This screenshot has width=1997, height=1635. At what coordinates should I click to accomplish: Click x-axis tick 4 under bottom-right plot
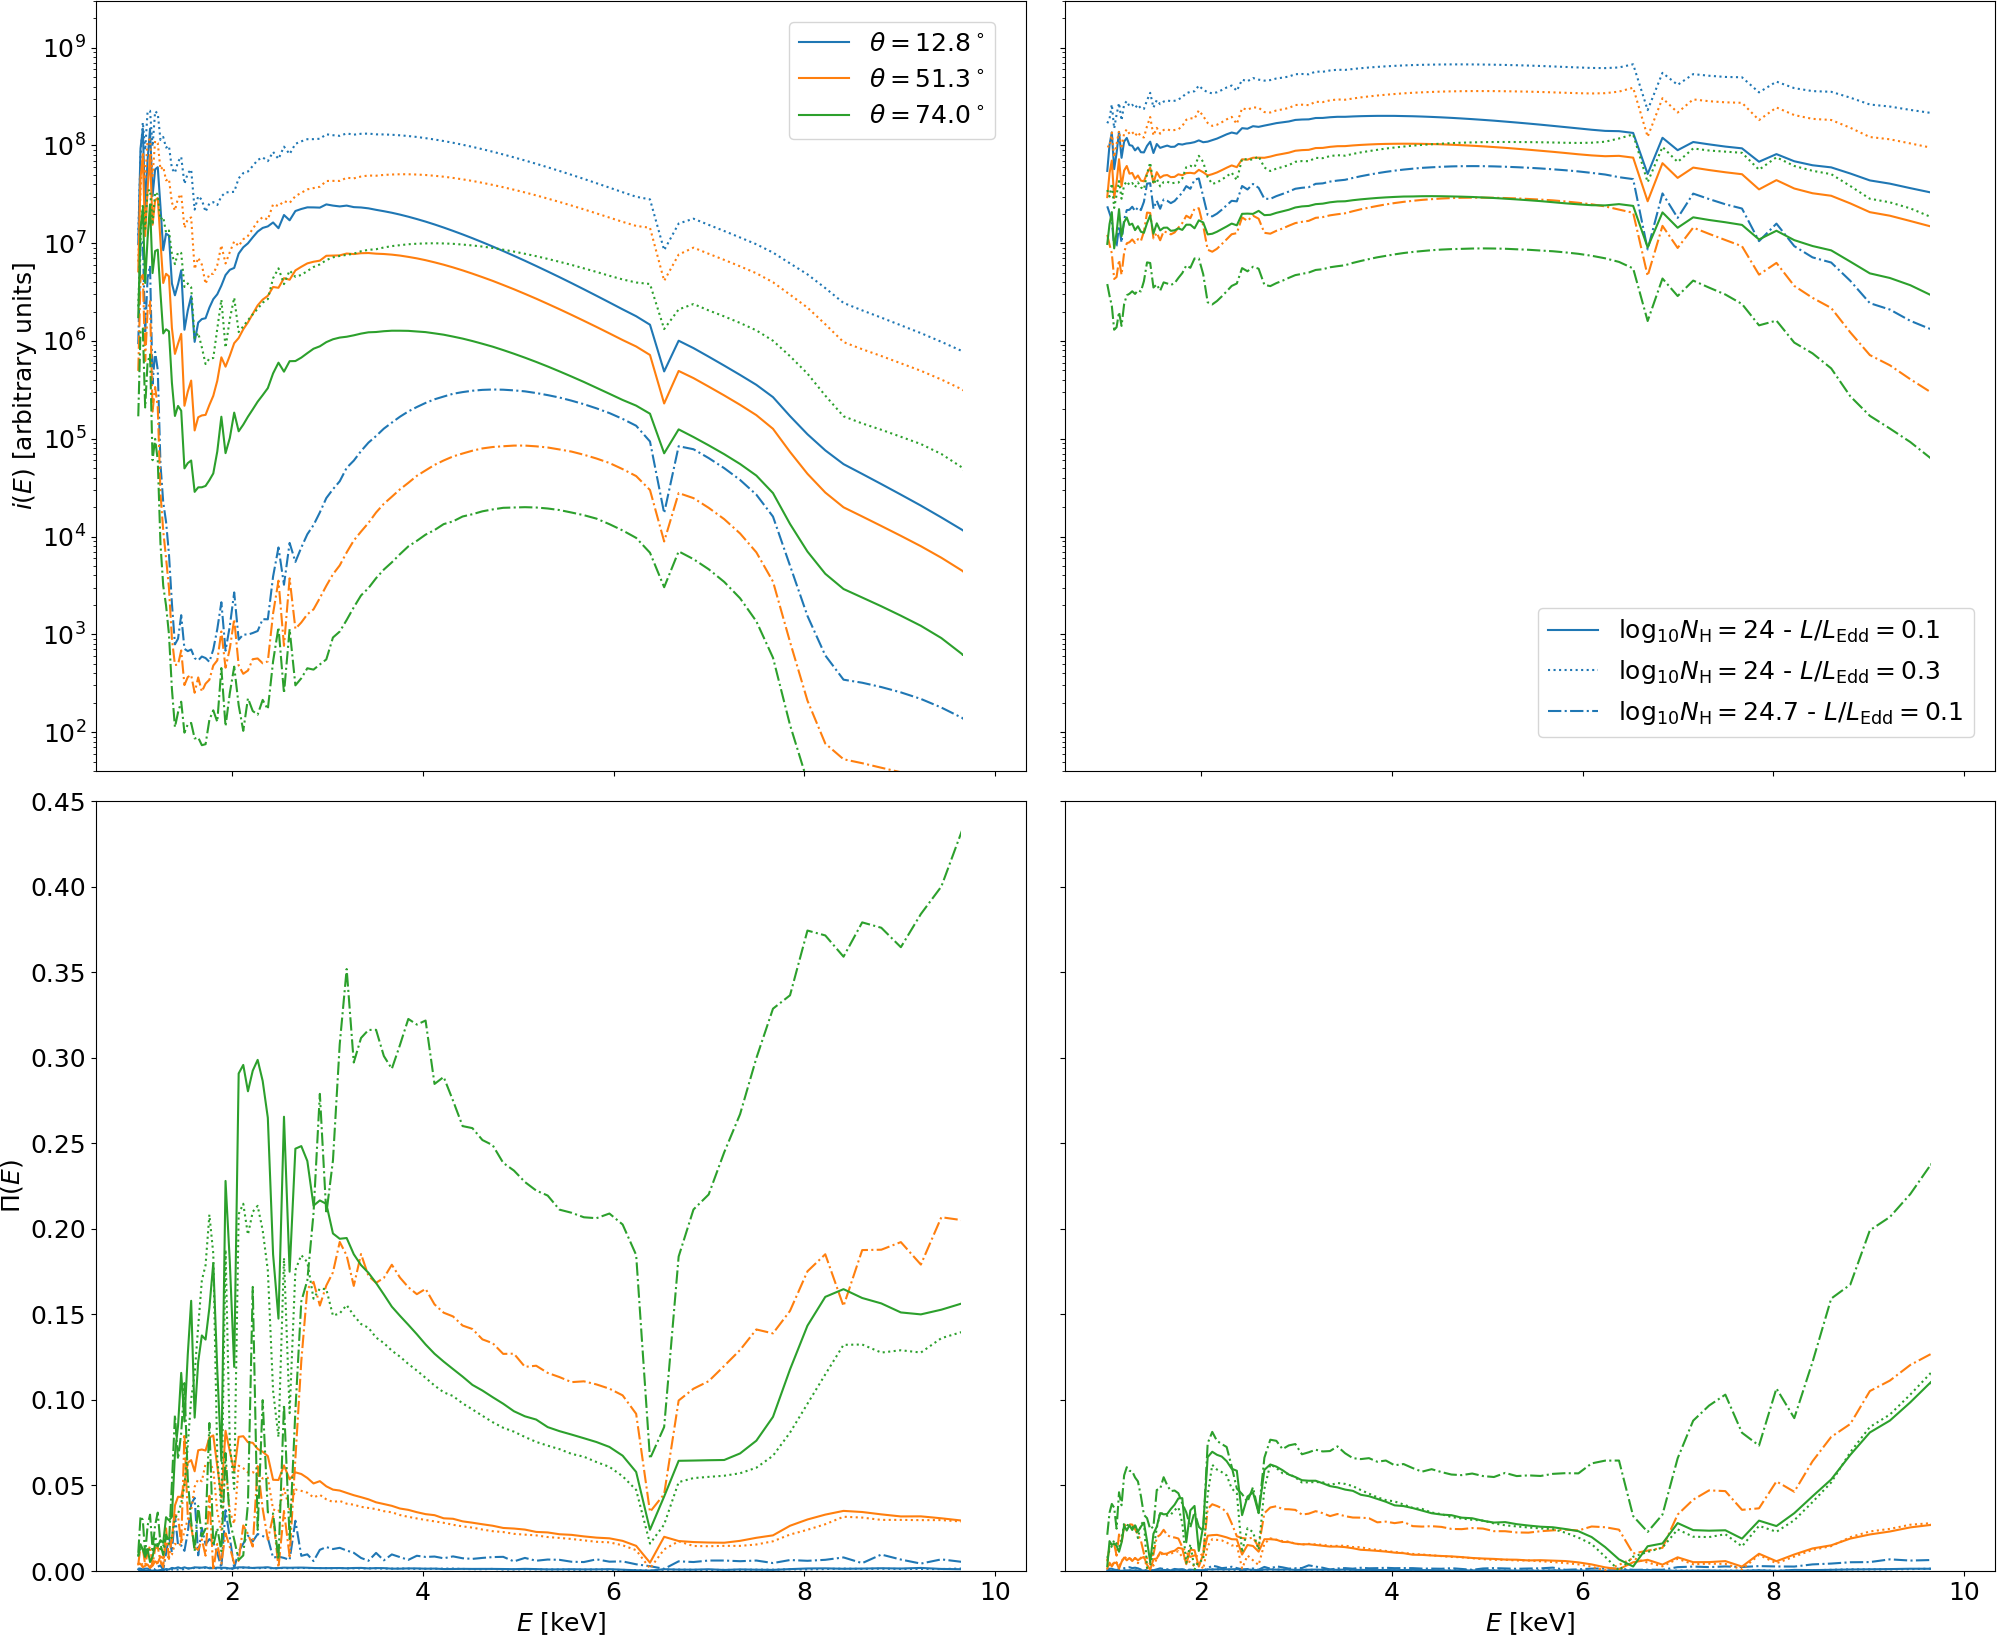(x=1392, y=1591)
